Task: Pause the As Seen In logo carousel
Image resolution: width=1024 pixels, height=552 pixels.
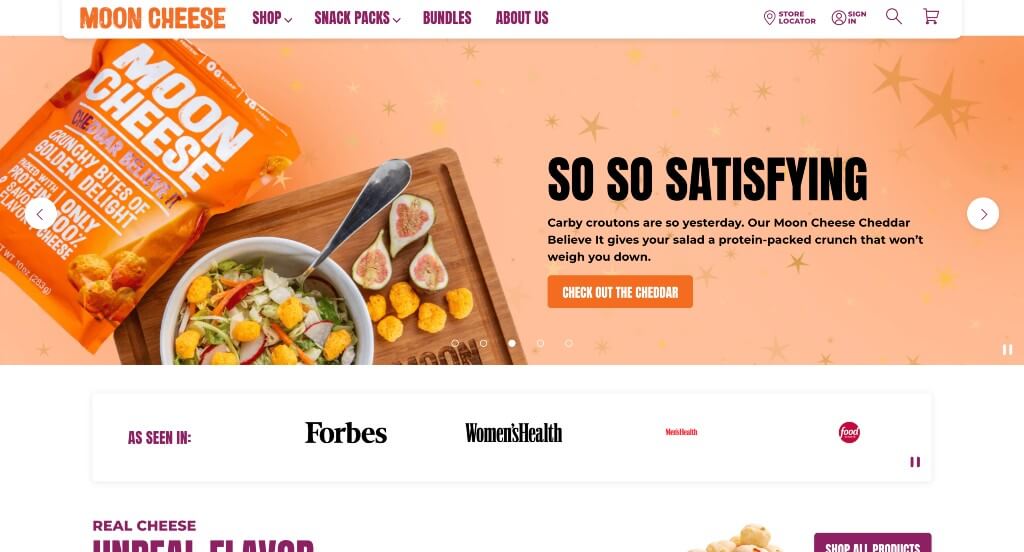Action: click(x=915, y=462)
